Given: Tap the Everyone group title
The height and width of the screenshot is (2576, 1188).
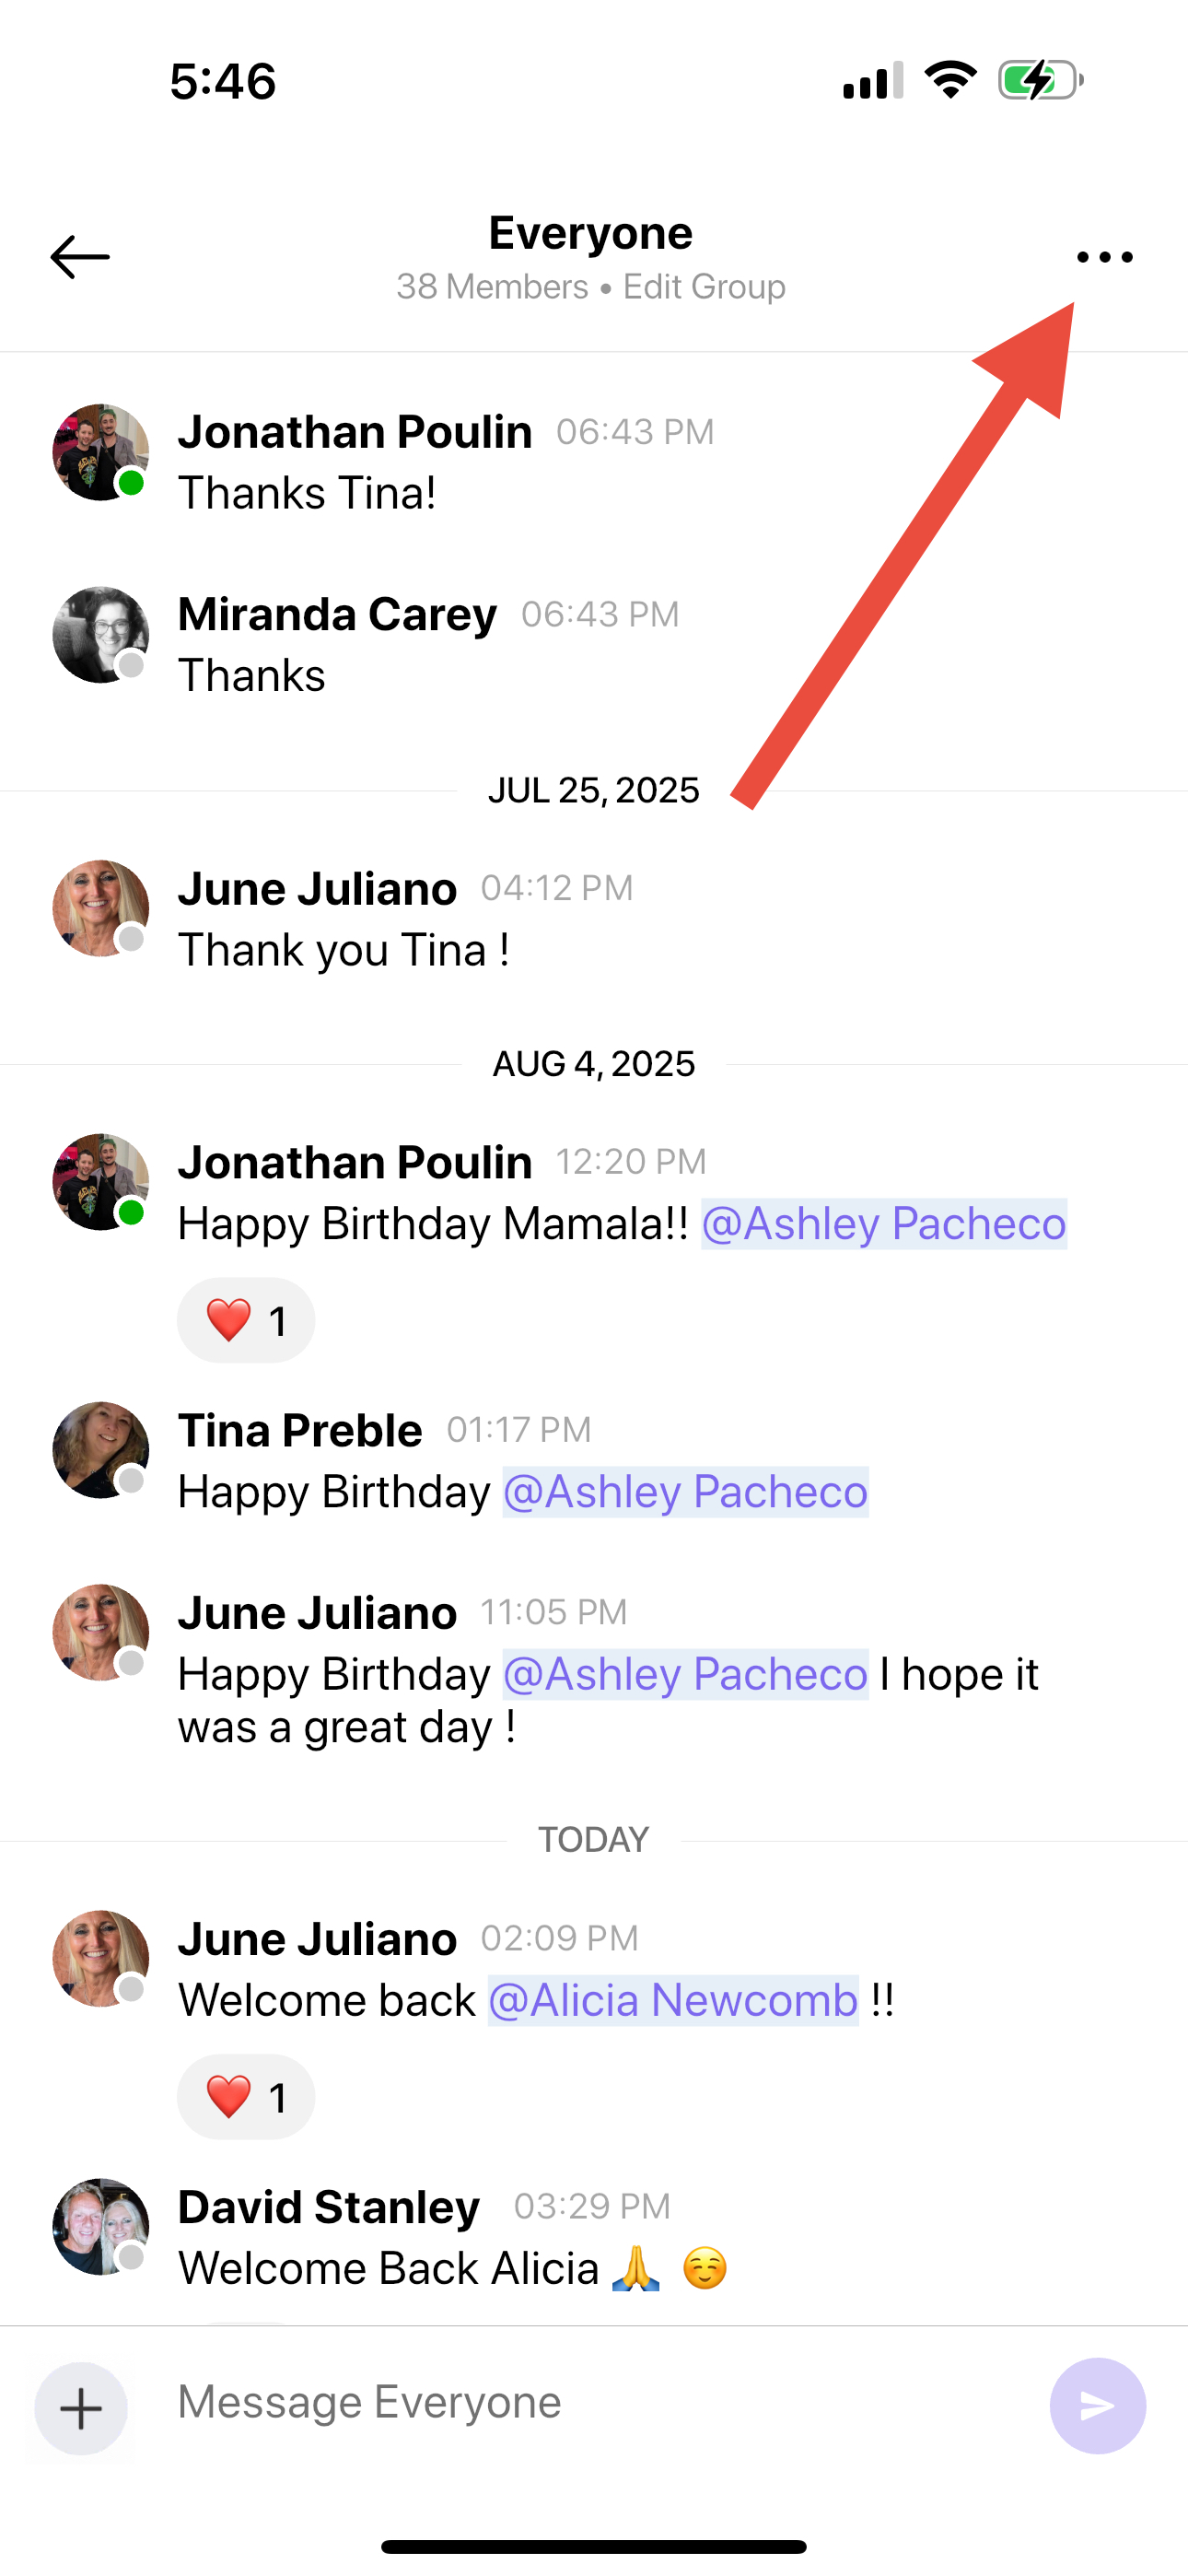Looking at the screenshot, I should coord(591,233).
